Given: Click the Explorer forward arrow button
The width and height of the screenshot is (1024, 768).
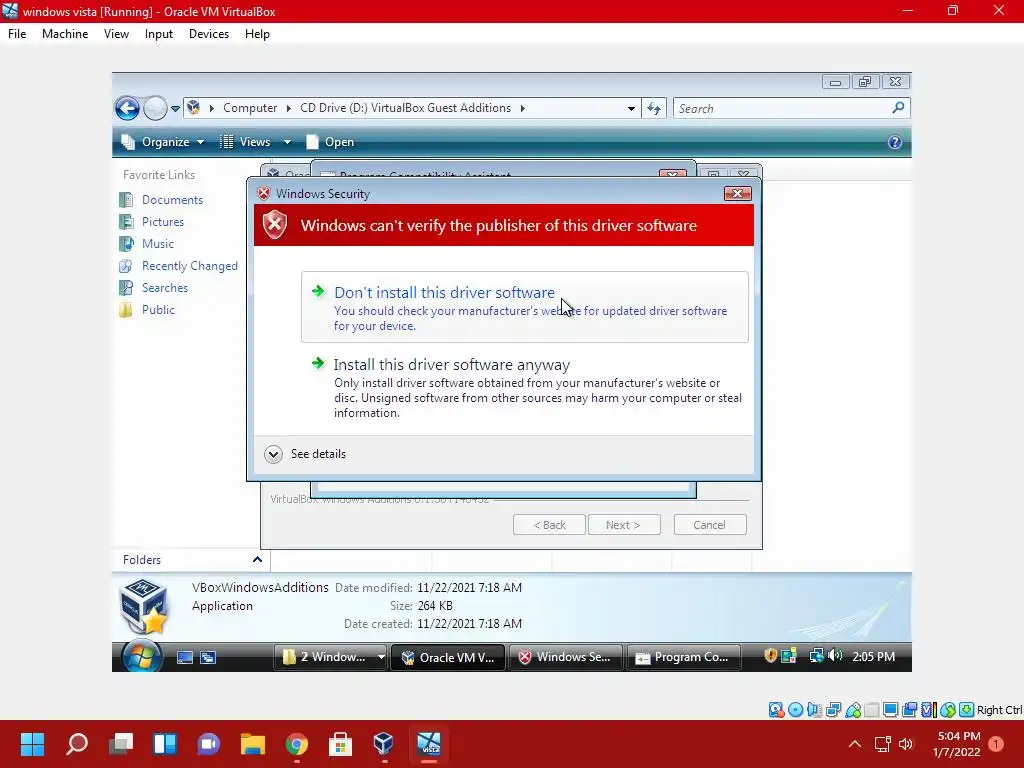Looking at the screenshot, I should pos(155,108).
